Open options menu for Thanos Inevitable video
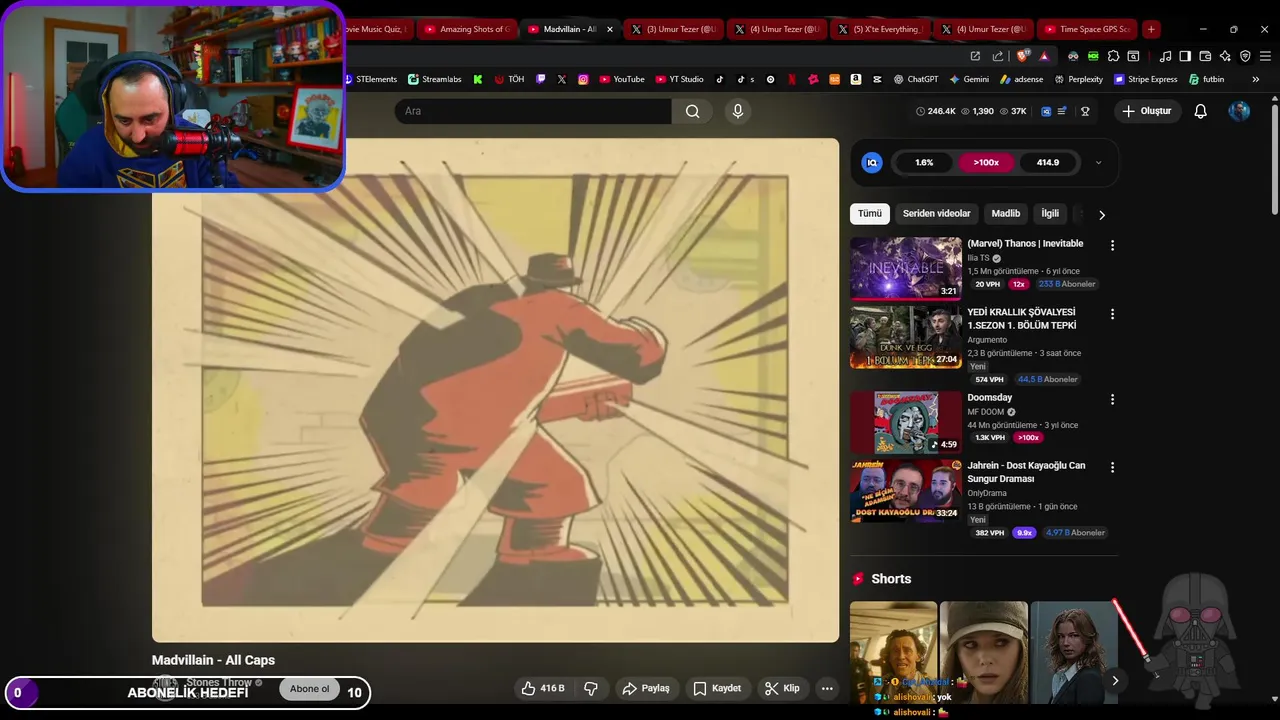This screenshot has width=1280, height=720. click(x=1112, y=245)
